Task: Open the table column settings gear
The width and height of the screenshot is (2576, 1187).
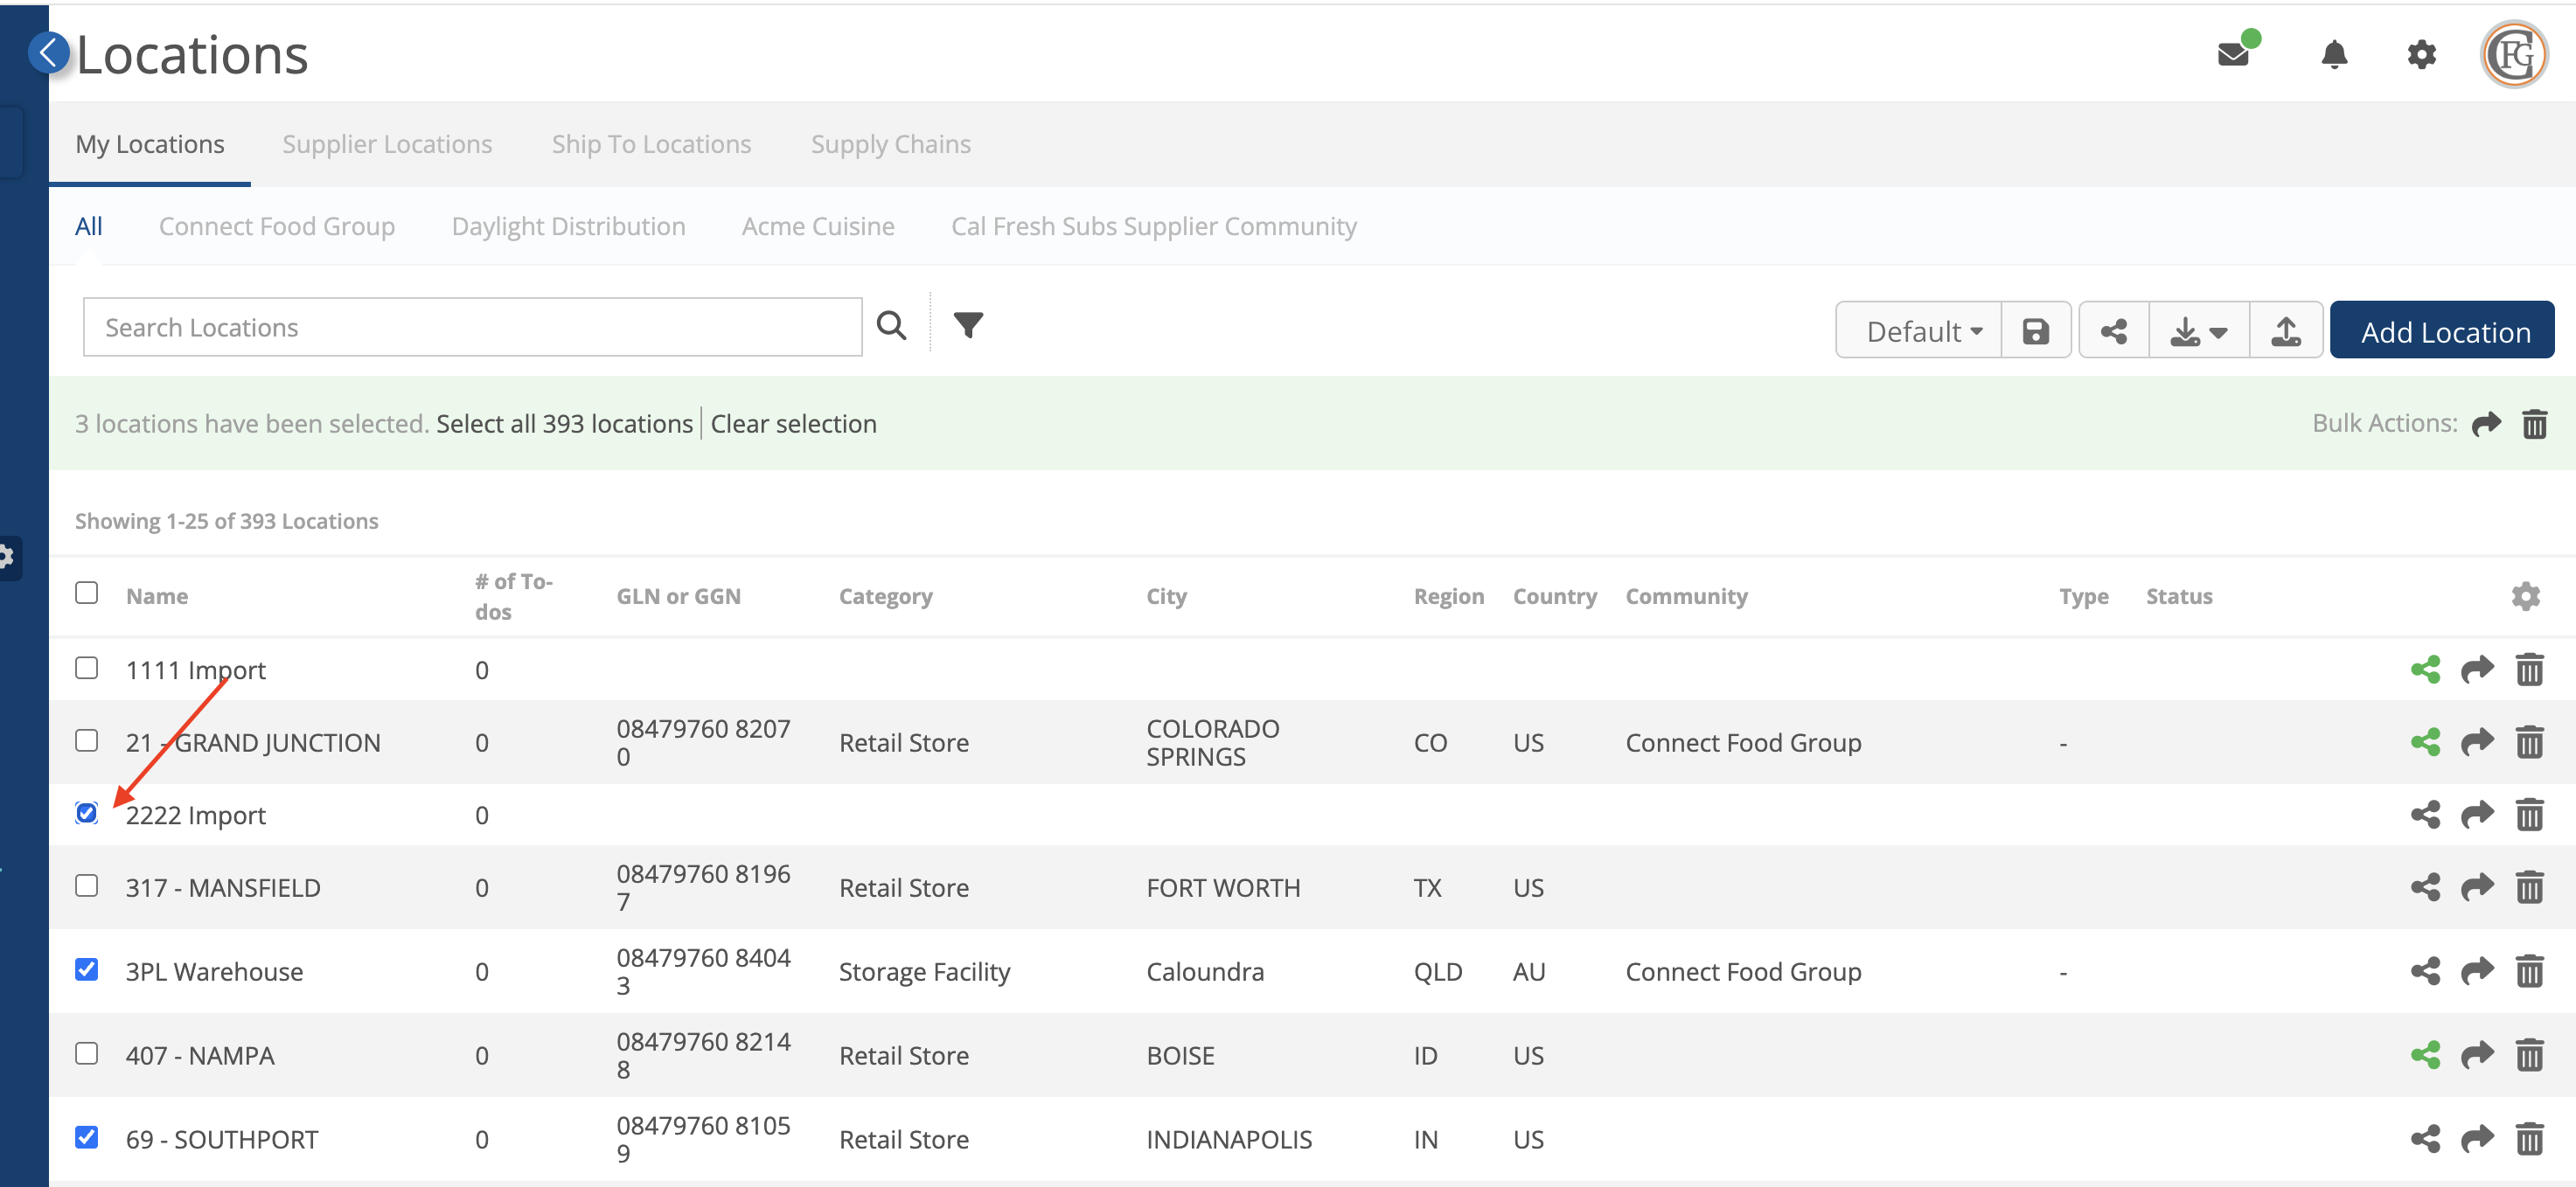Action: (x=2526, y=596)
